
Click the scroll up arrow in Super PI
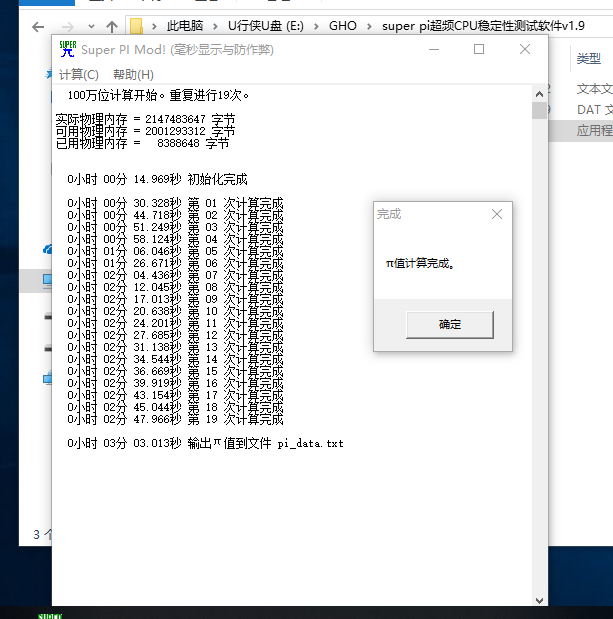539,94
